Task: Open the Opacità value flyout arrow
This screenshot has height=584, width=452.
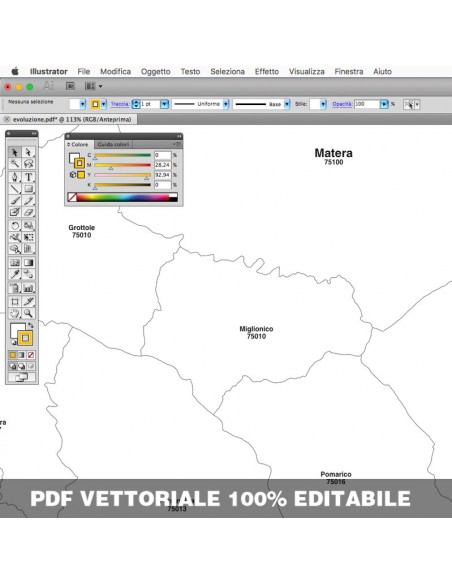Action: (384, 104)
